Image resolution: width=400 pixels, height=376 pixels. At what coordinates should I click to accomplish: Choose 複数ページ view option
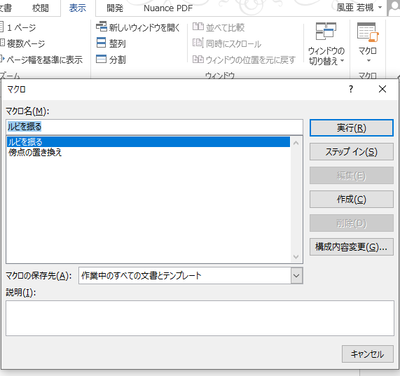(23, 43)
